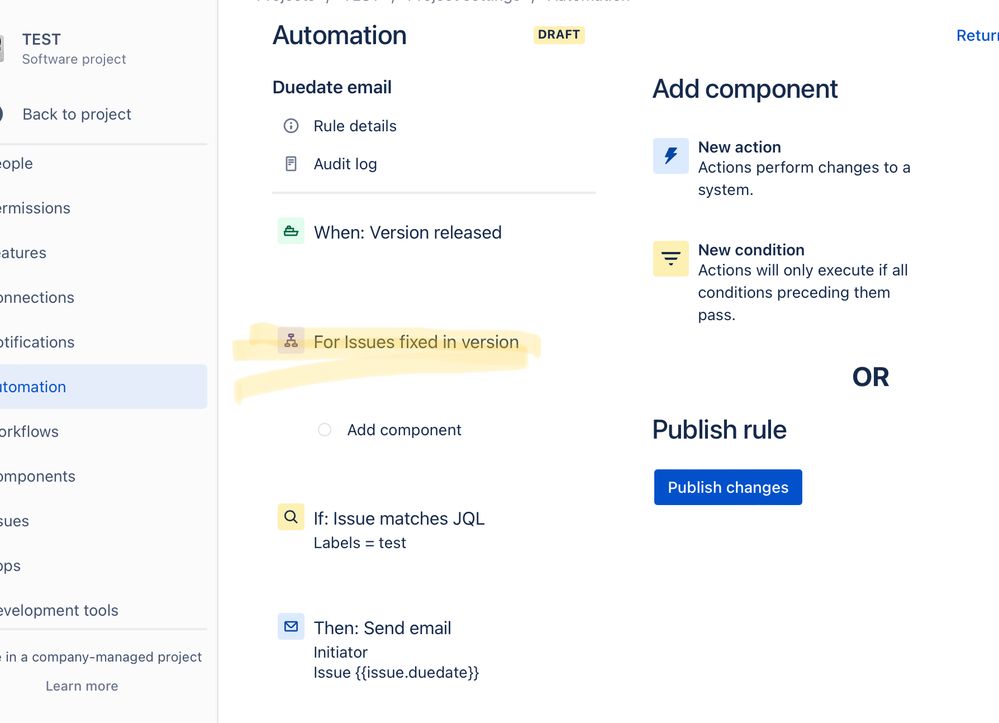Click the branch icon for Issues fixed in version

[291, 341]
